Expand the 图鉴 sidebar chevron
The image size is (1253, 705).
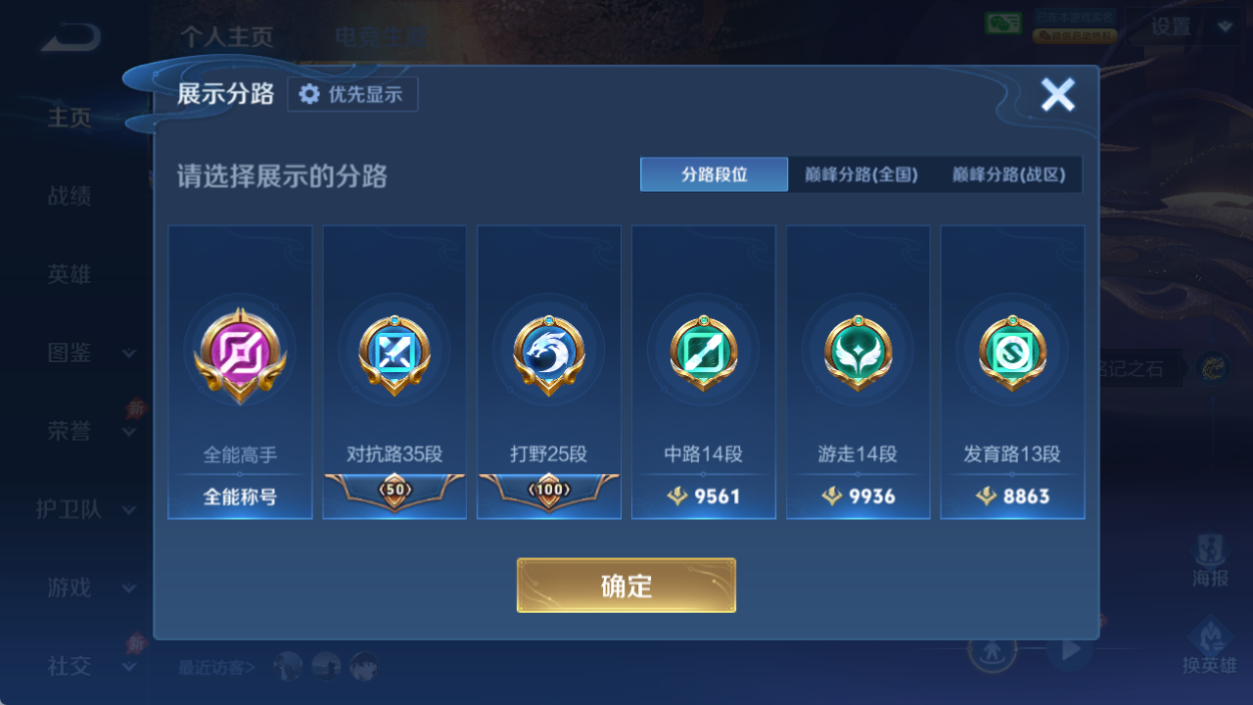[129, 353]
